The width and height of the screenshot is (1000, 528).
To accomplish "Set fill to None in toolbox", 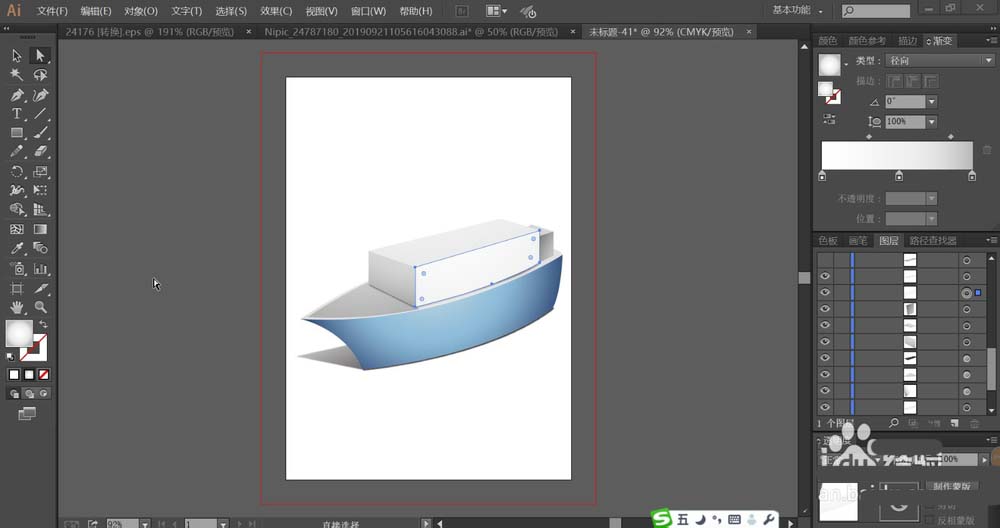I will pos(44,375).
